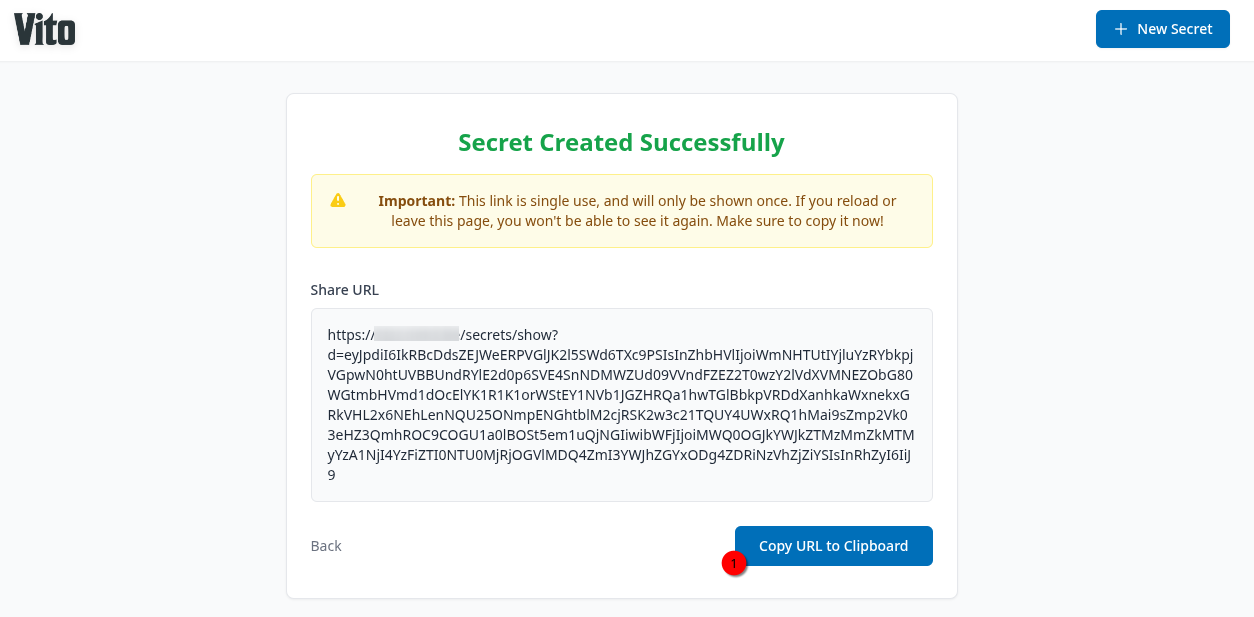The width and height of the screenshot is (1254, 617).
Task: Click the Vito logo
Action: point(45,29)
